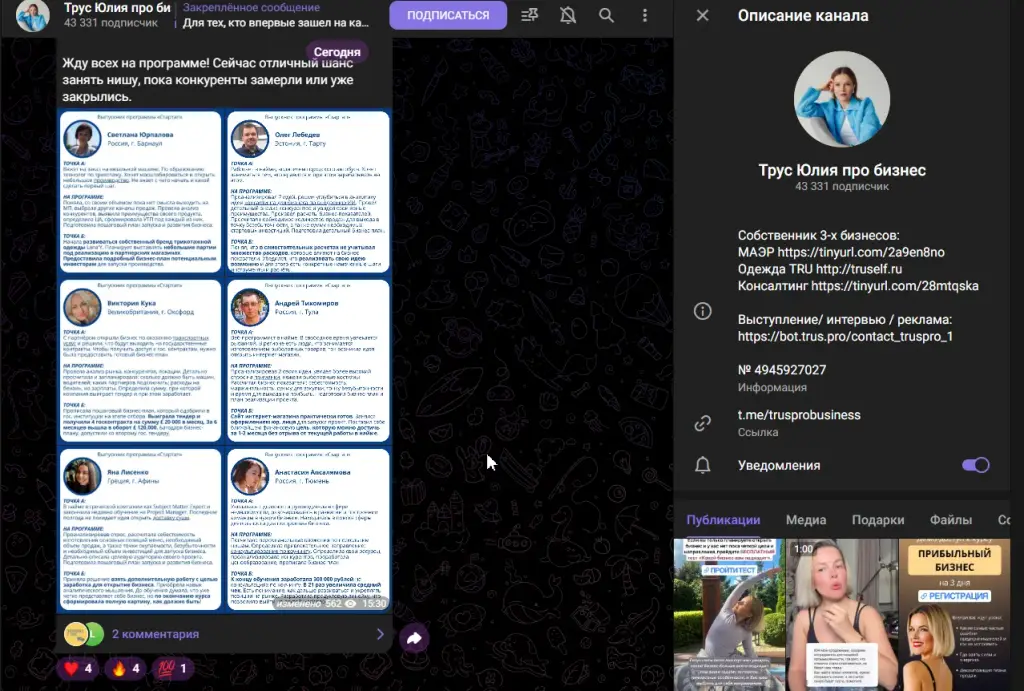
Task: Click the channel avatar in chat header
Action: click(x=33, y=15)
